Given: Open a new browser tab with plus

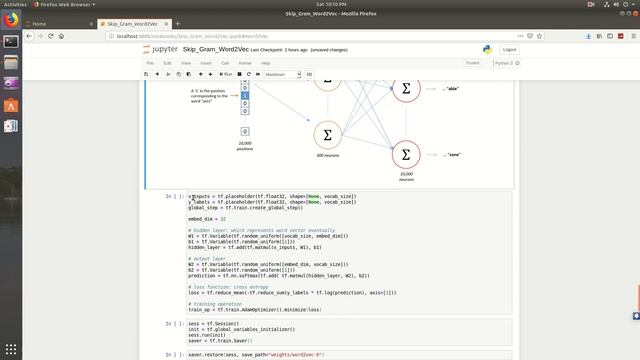Looking at the screenshot, I should click(178, 24).
